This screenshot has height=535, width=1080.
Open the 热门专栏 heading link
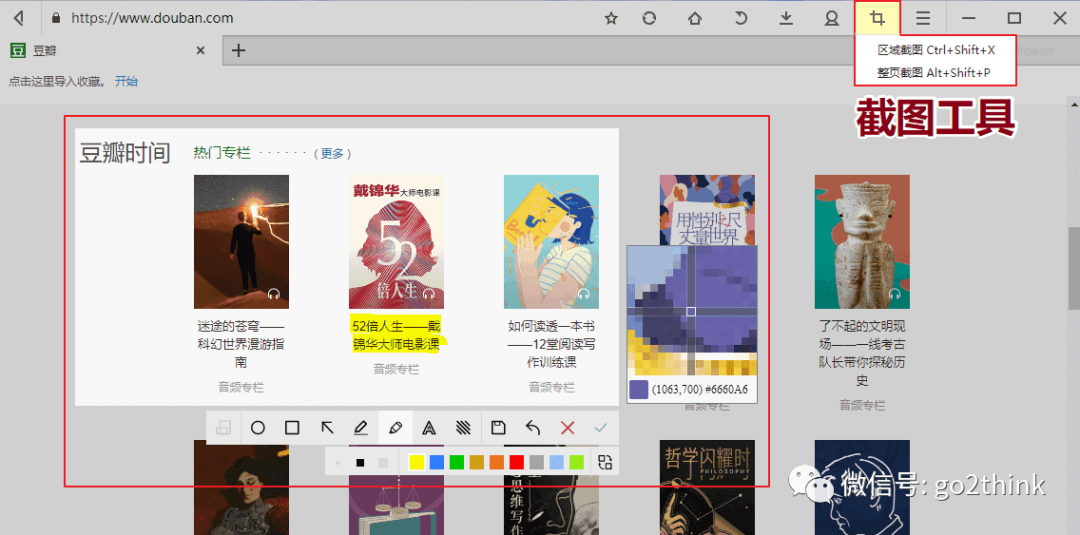(x=222, y=153)
